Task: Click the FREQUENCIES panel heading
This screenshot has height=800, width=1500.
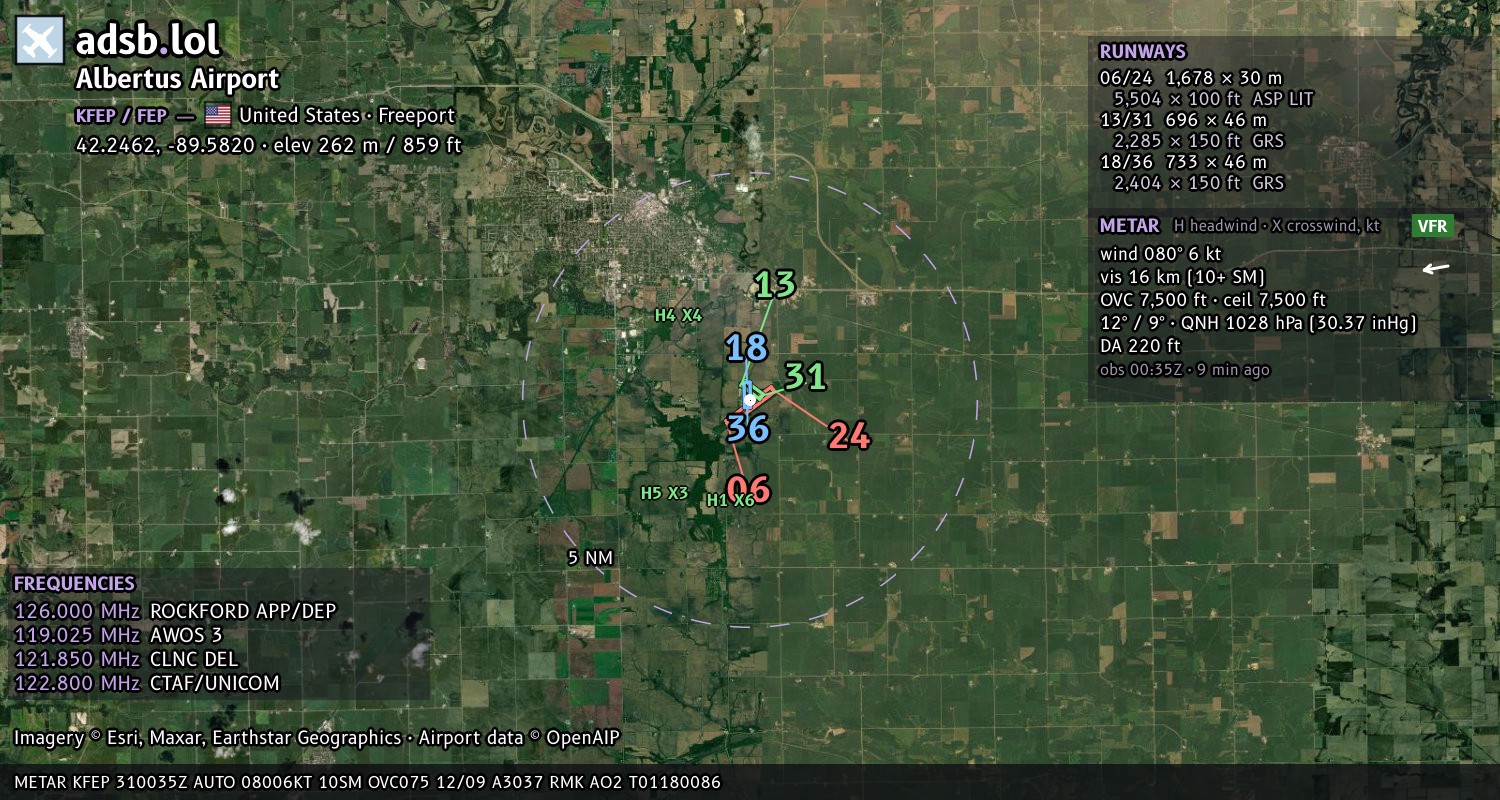Action: coord(74,584)
